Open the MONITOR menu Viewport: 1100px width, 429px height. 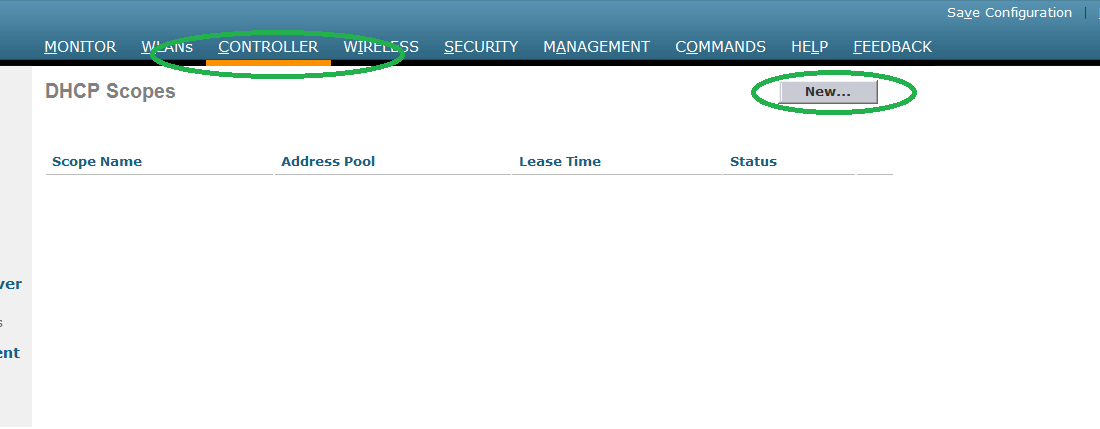coord(80,47)
